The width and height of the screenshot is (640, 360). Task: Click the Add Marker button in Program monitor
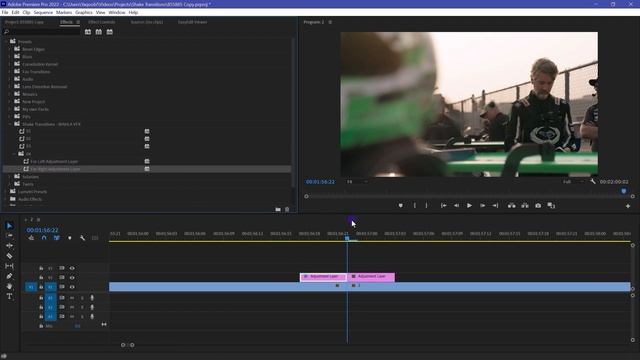(x=401, y=206)
